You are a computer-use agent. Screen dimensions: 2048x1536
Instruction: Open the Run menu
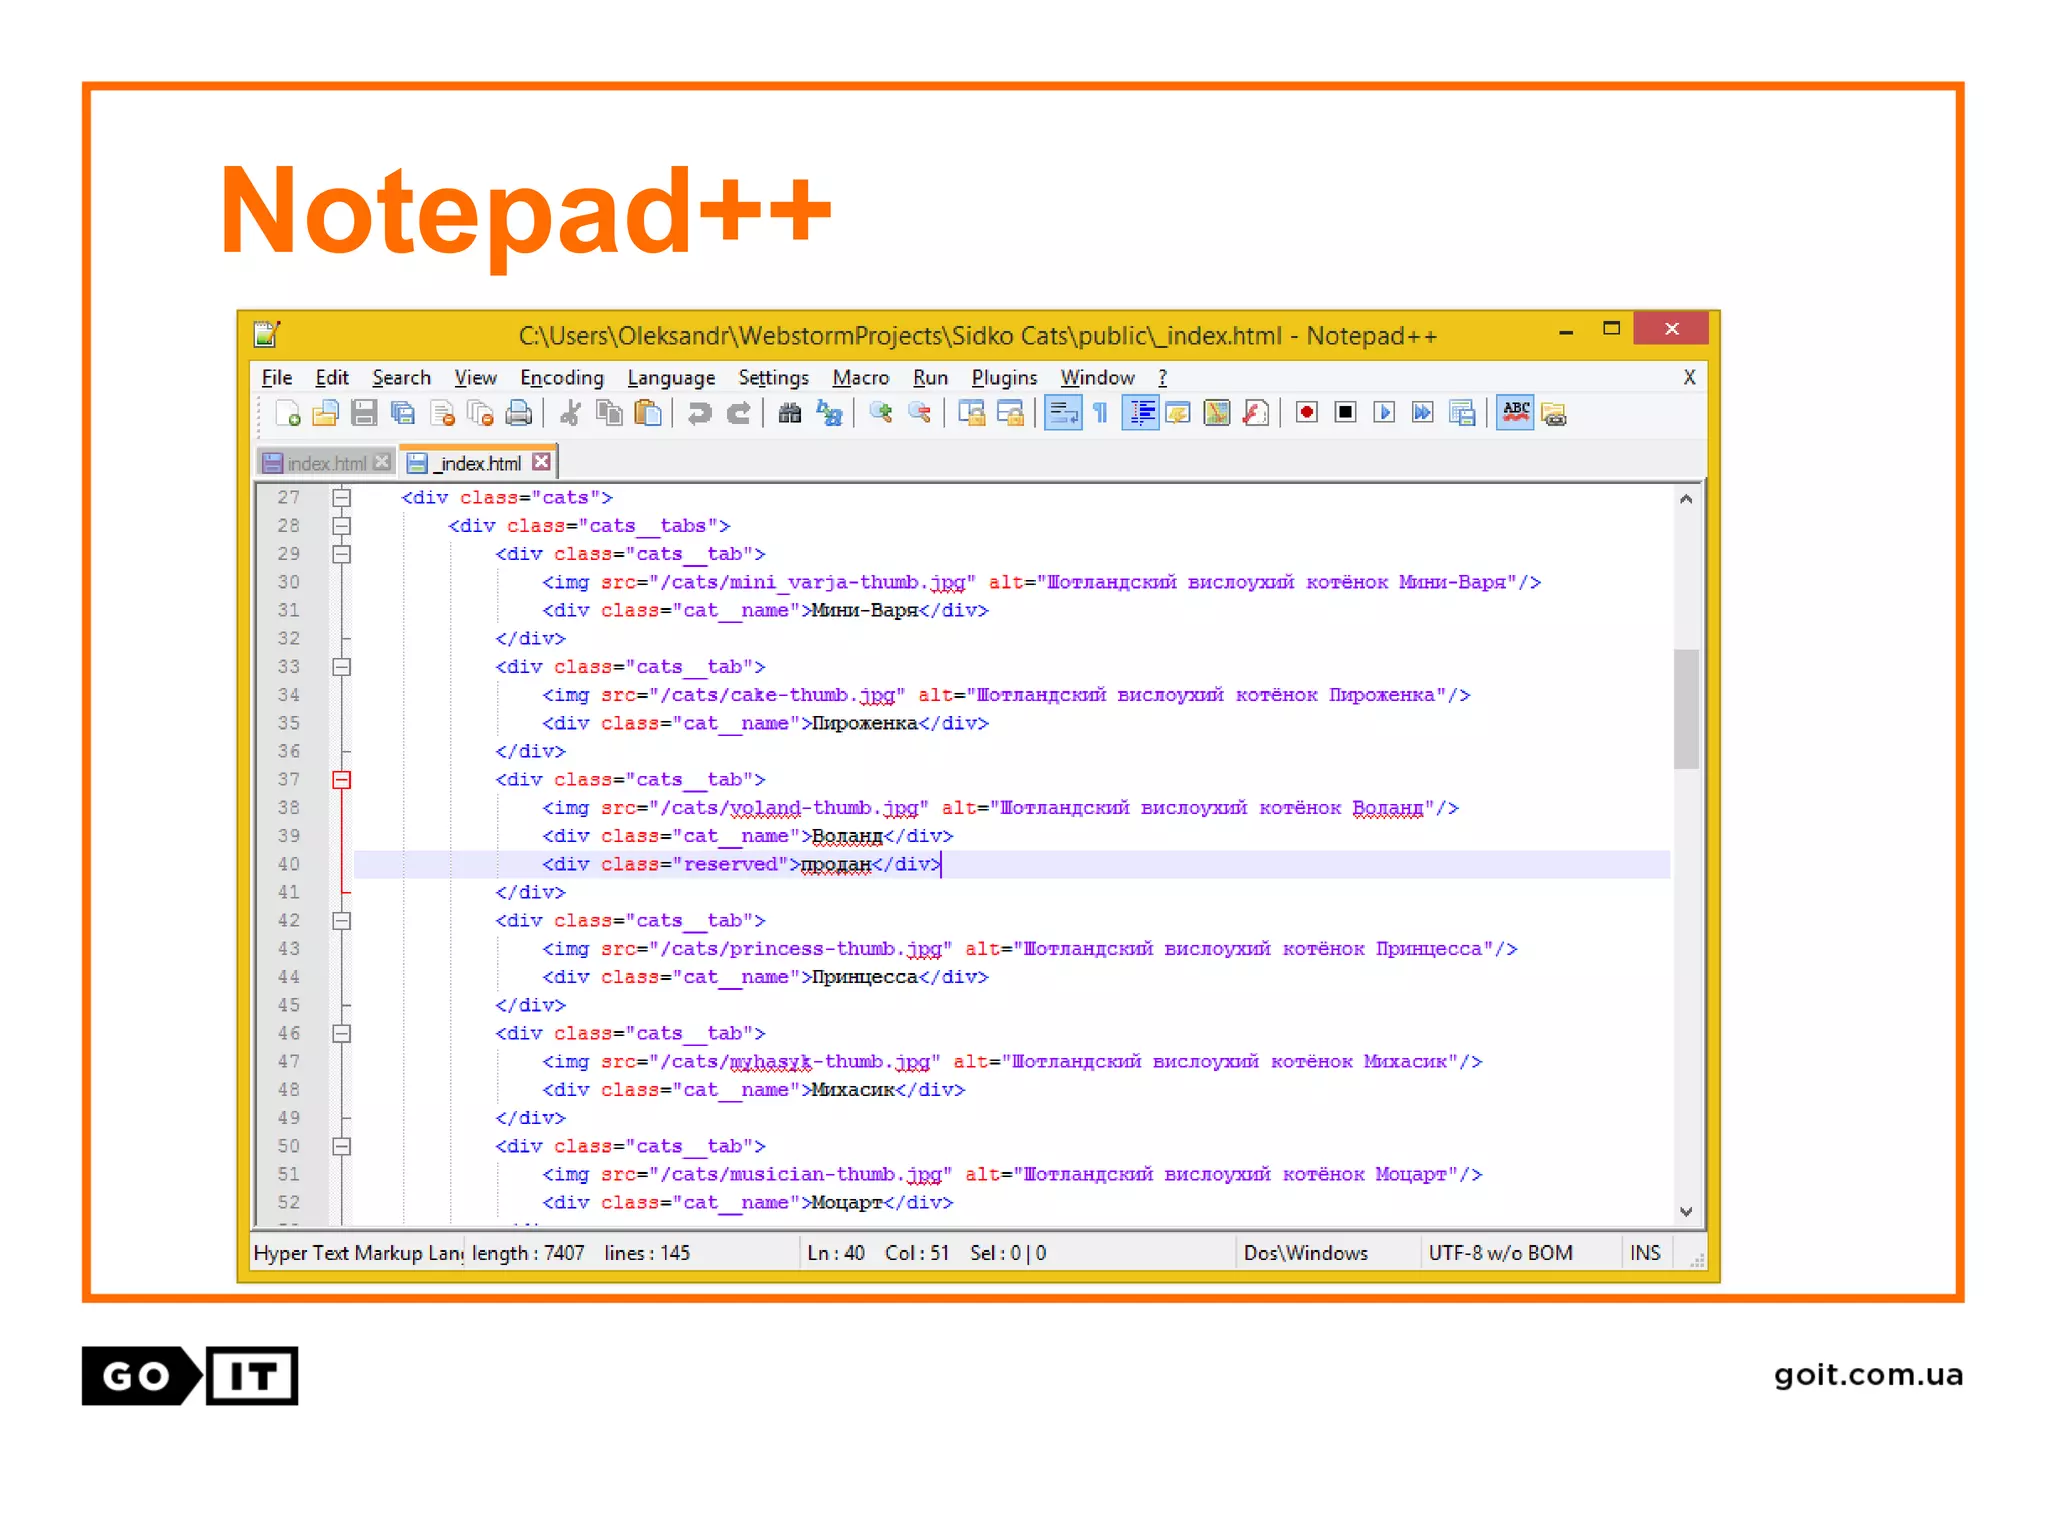tap(930, 378)
